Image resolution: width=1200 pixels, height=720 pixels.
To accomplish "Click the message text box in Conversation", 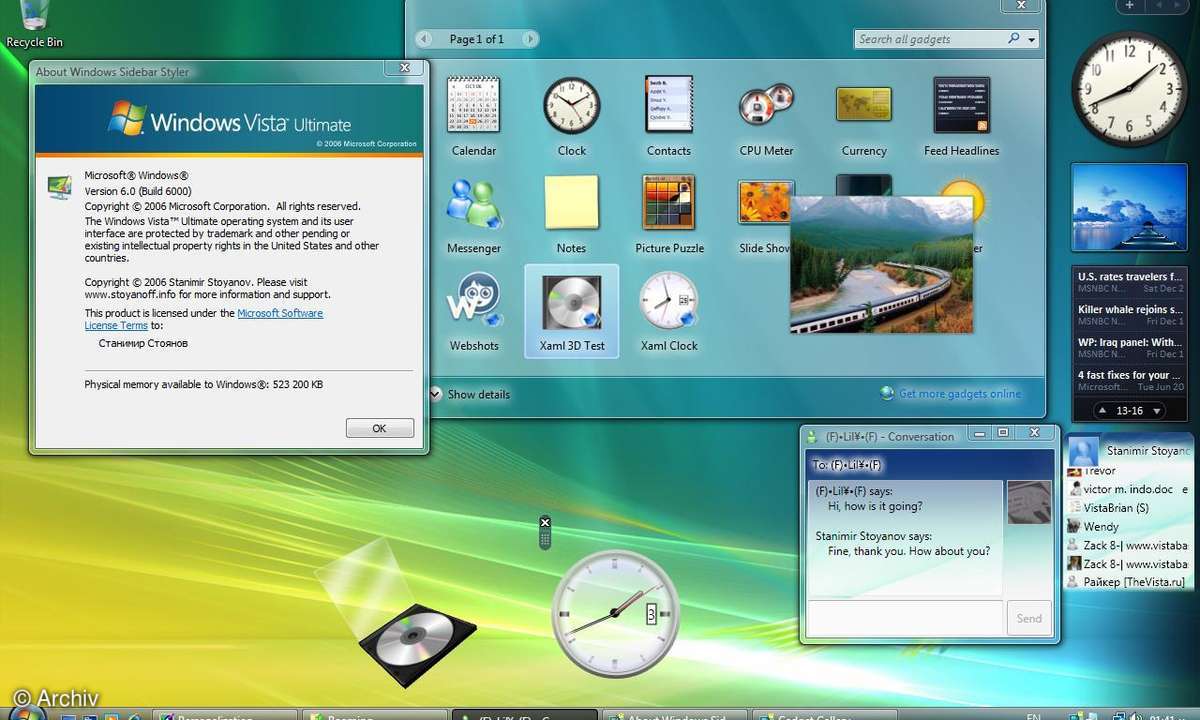I will 904,618.
